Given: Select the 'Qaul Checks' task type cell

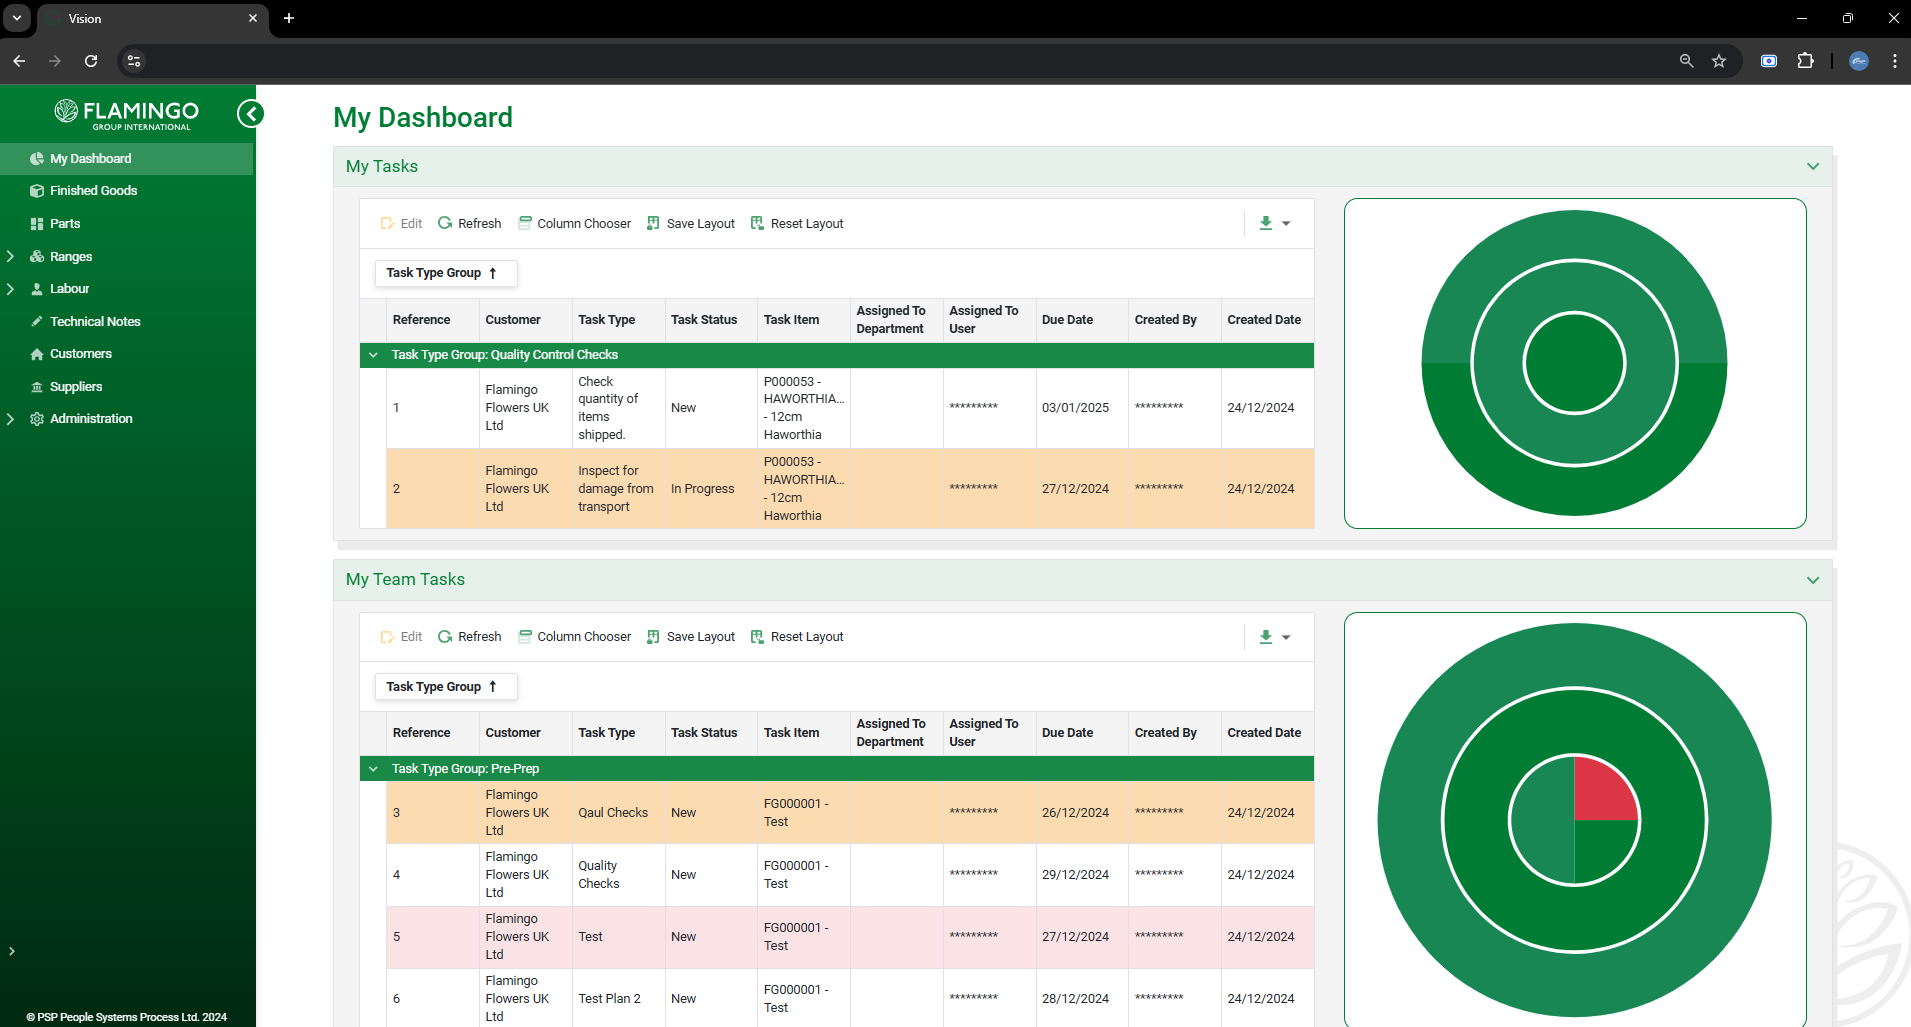Looking at the screenshot, I should [x=618, y=813].
